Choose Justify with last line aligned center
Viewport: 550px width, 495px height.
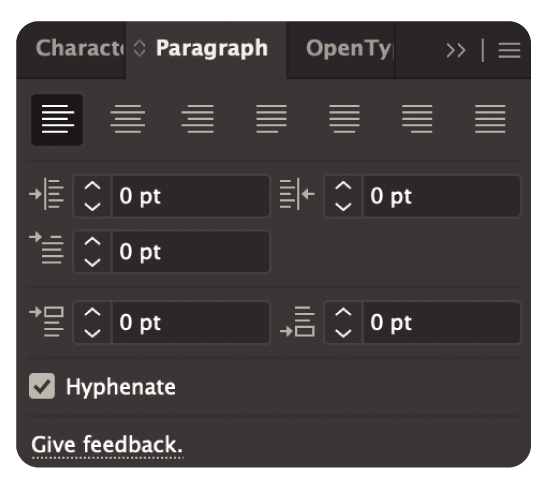point(344,119)
